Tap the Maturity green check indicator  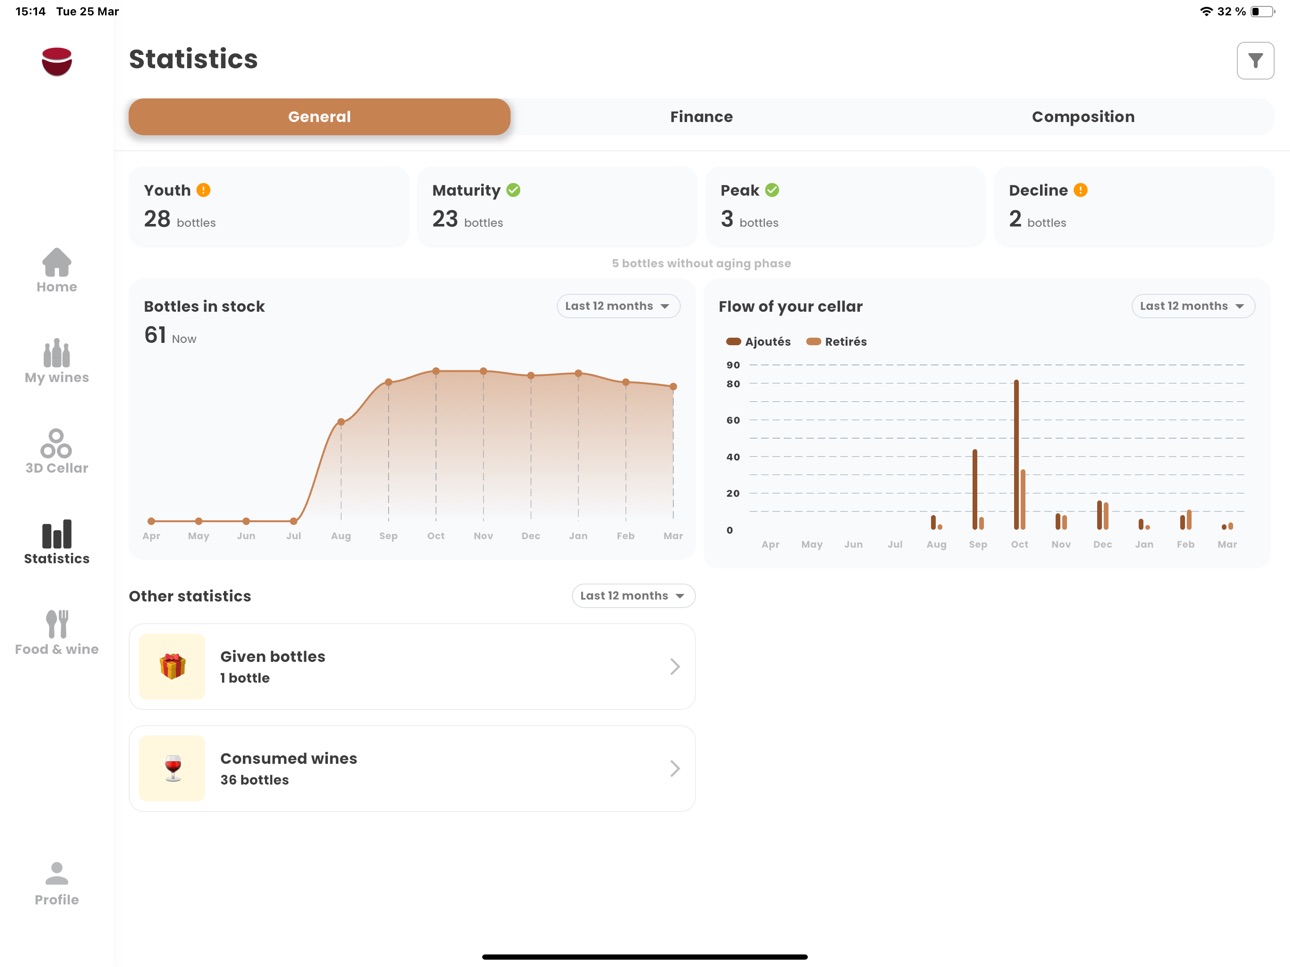tap(514, 190)
